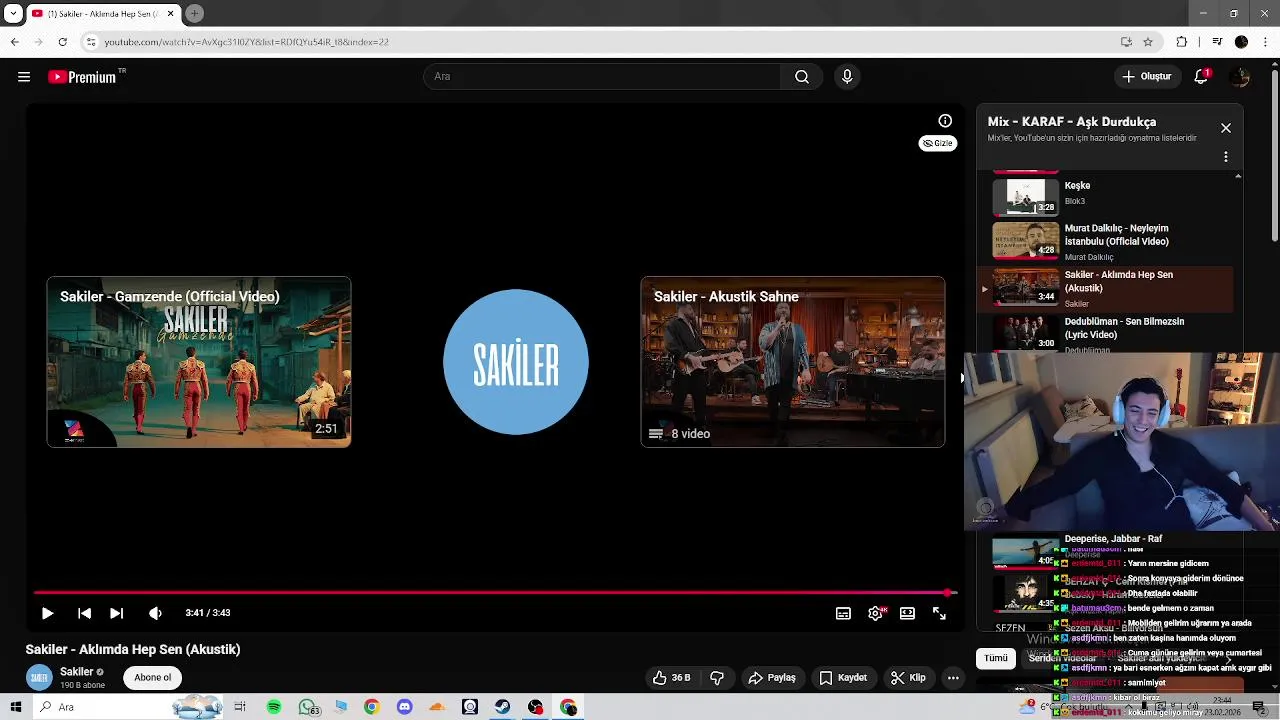The image size is (1280, 720).
Task: Seek on the red progress bar
Action: coord(495,593)
